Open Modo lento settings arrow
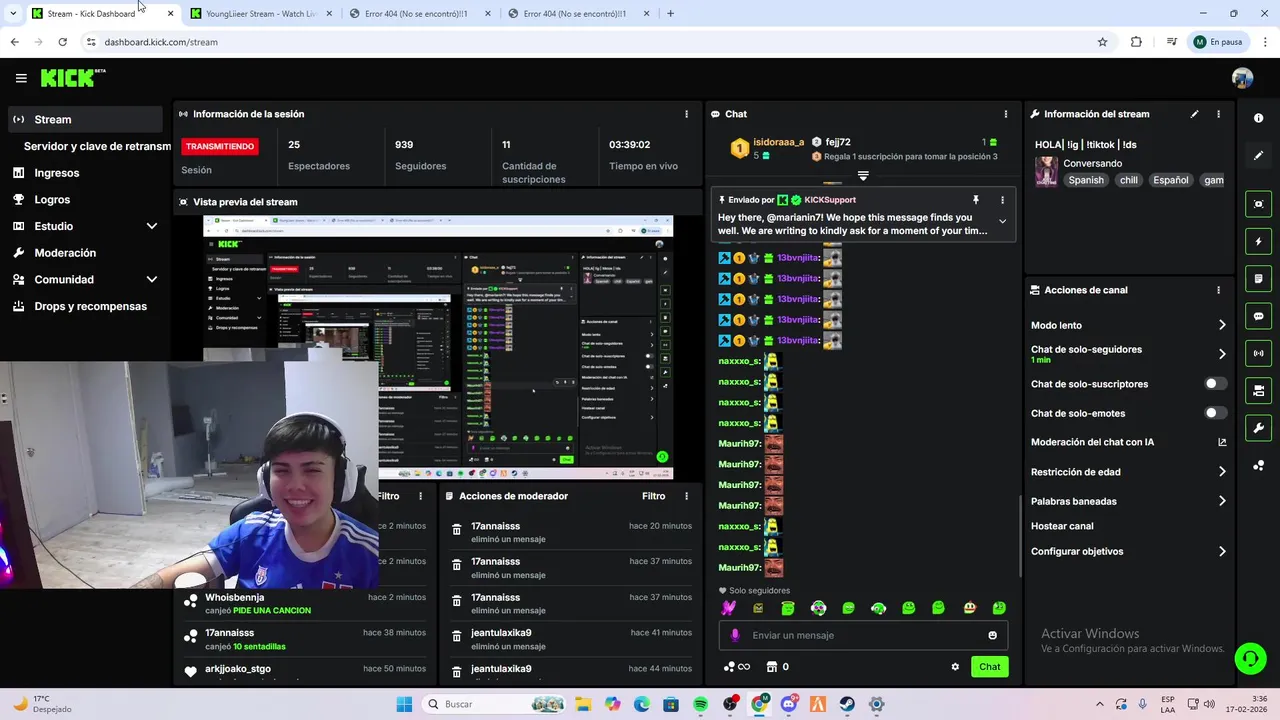The image size is (1280, 720). point(1222,325)
